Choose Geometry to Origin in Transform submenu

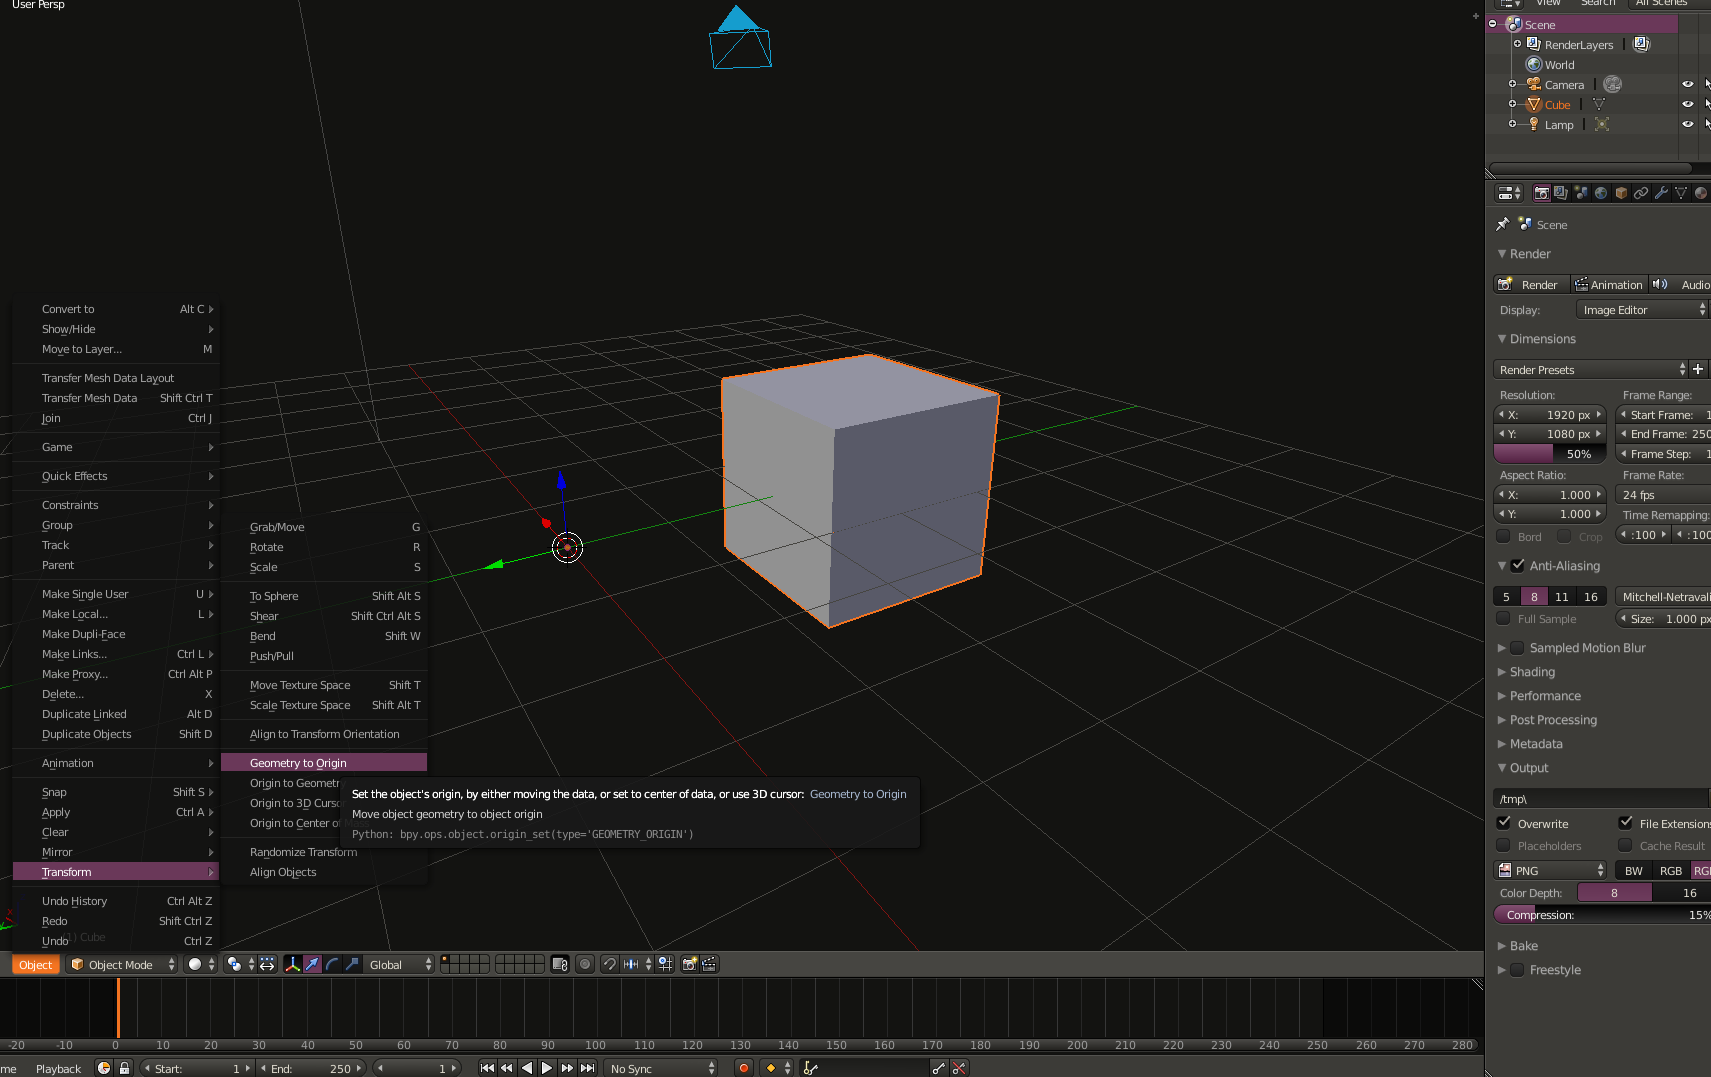tap(324, 763)
